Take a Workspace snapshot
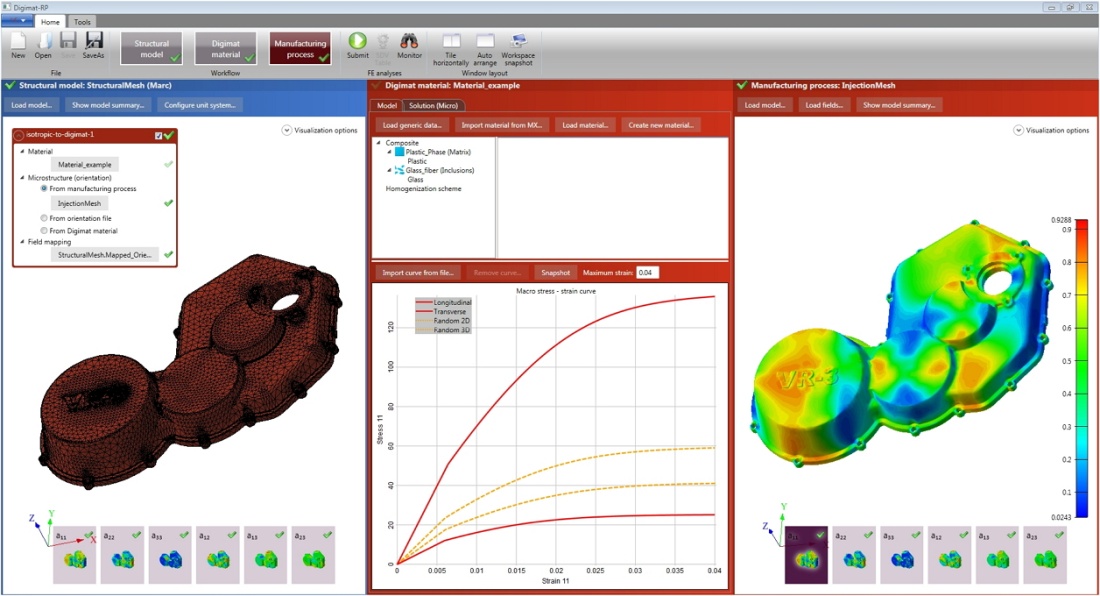Image resolution: width=1100 pixels, height=596 pixels. click(x=517, y=42)
